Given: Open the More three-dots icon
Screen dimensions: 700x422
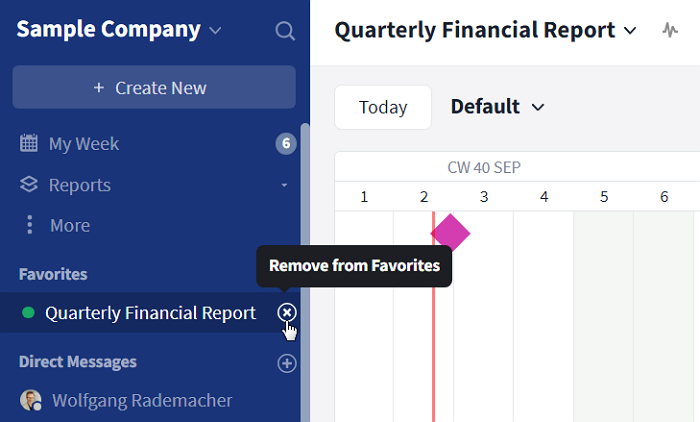Looking at the screenshot, I should [29, 225].
